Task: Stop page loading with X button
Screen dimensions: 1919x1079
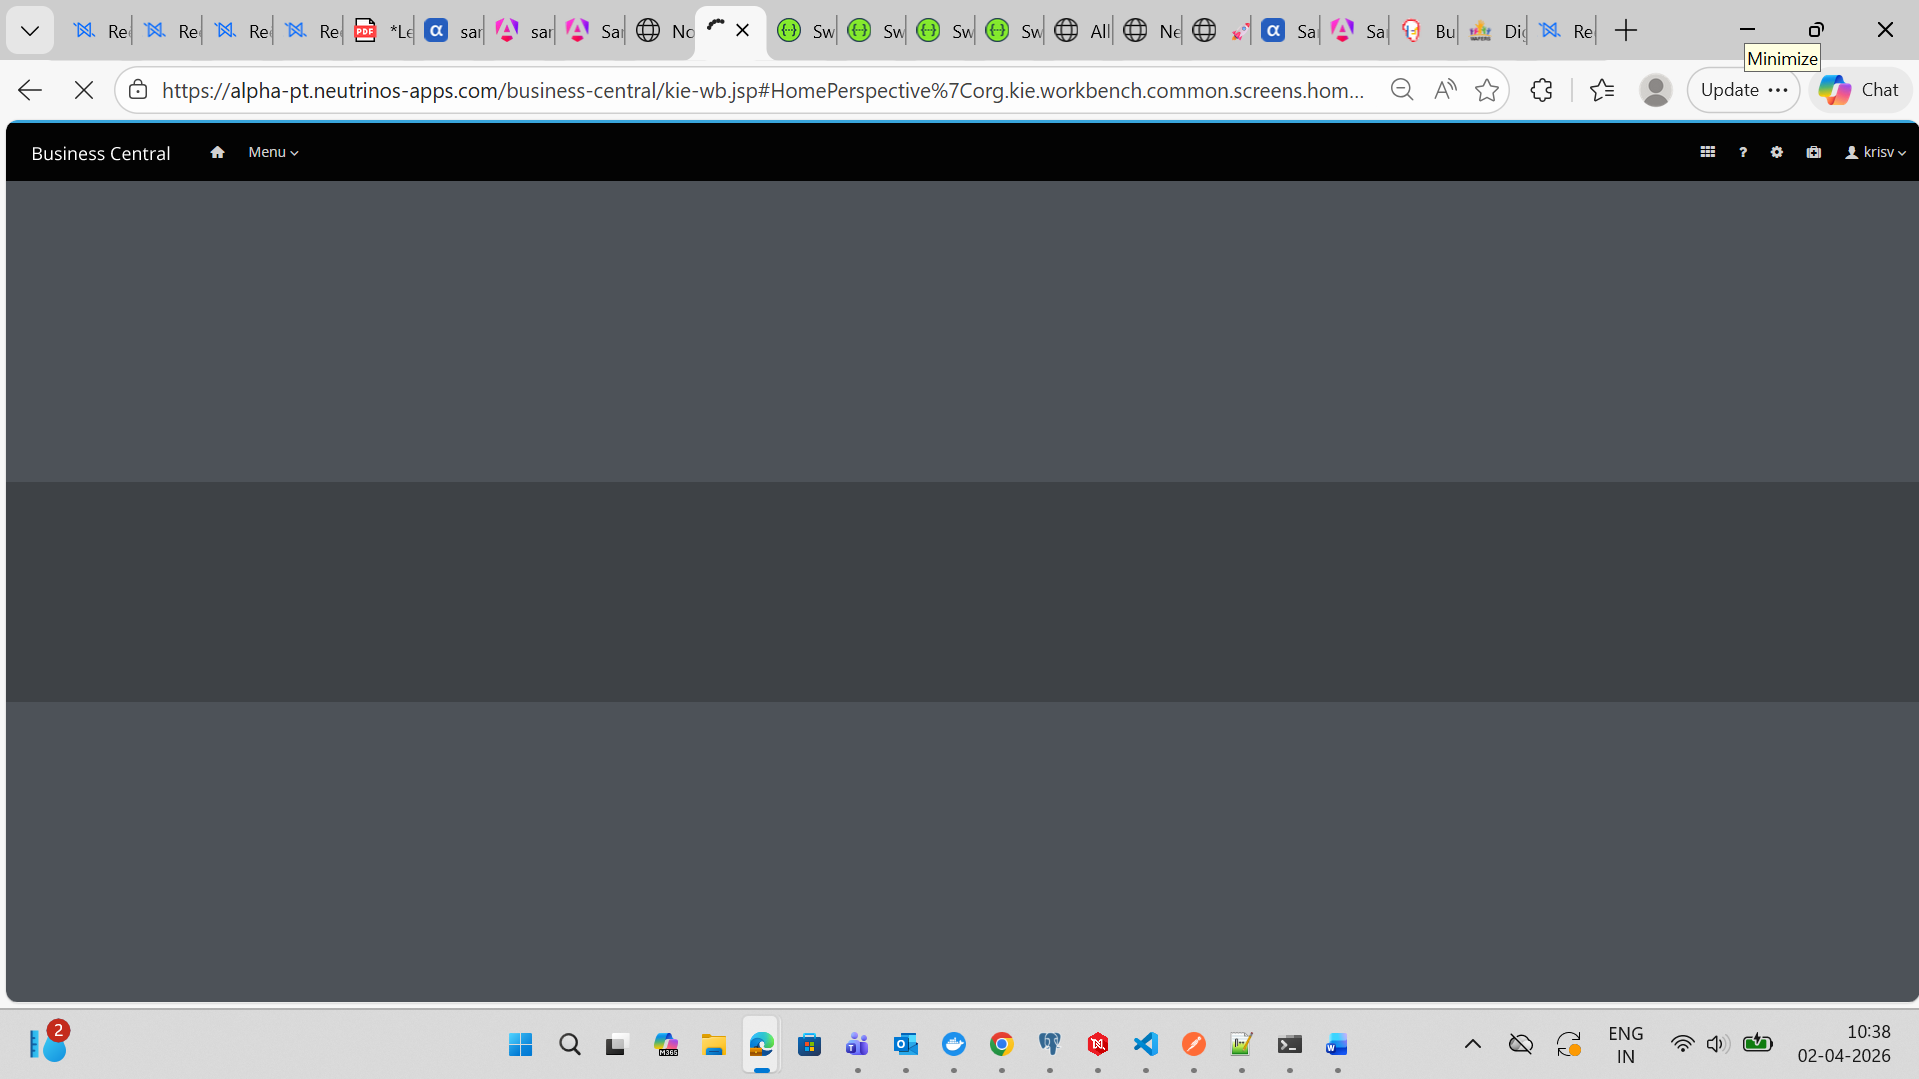Action: (x=84, y=90)
